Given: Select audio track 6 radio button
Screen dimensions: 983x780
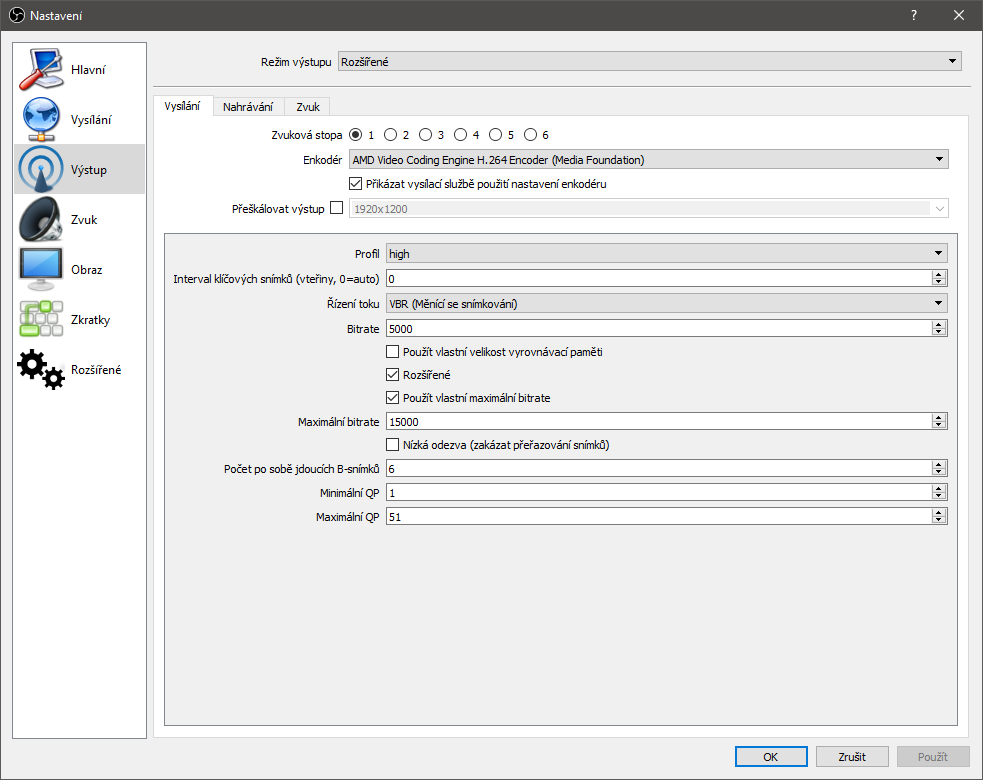Looking at the screenshot, I should 530,135.
